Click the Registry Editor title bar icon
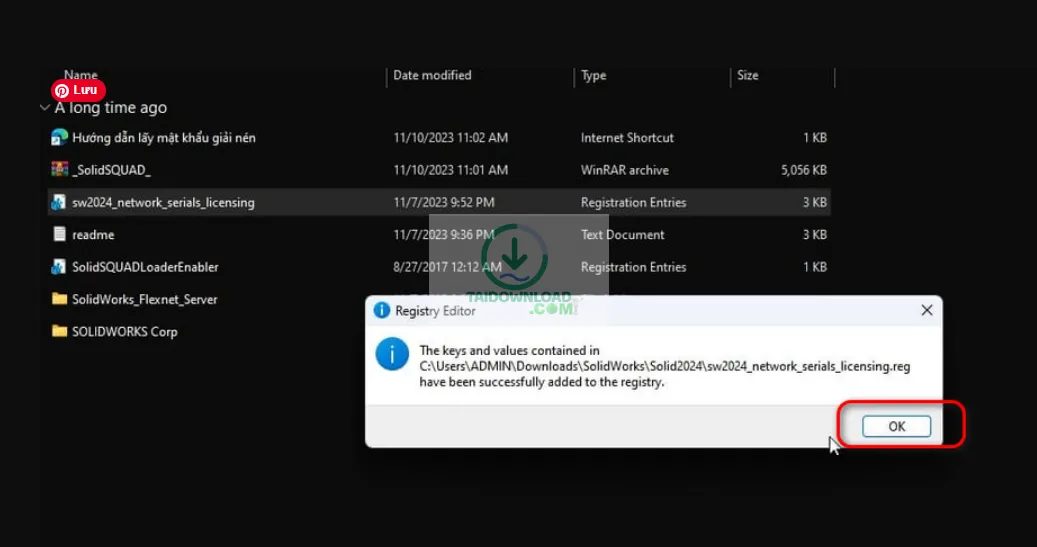Image resolution: width=1037 pixels, height=547 pixels. (x=381, y=311)
